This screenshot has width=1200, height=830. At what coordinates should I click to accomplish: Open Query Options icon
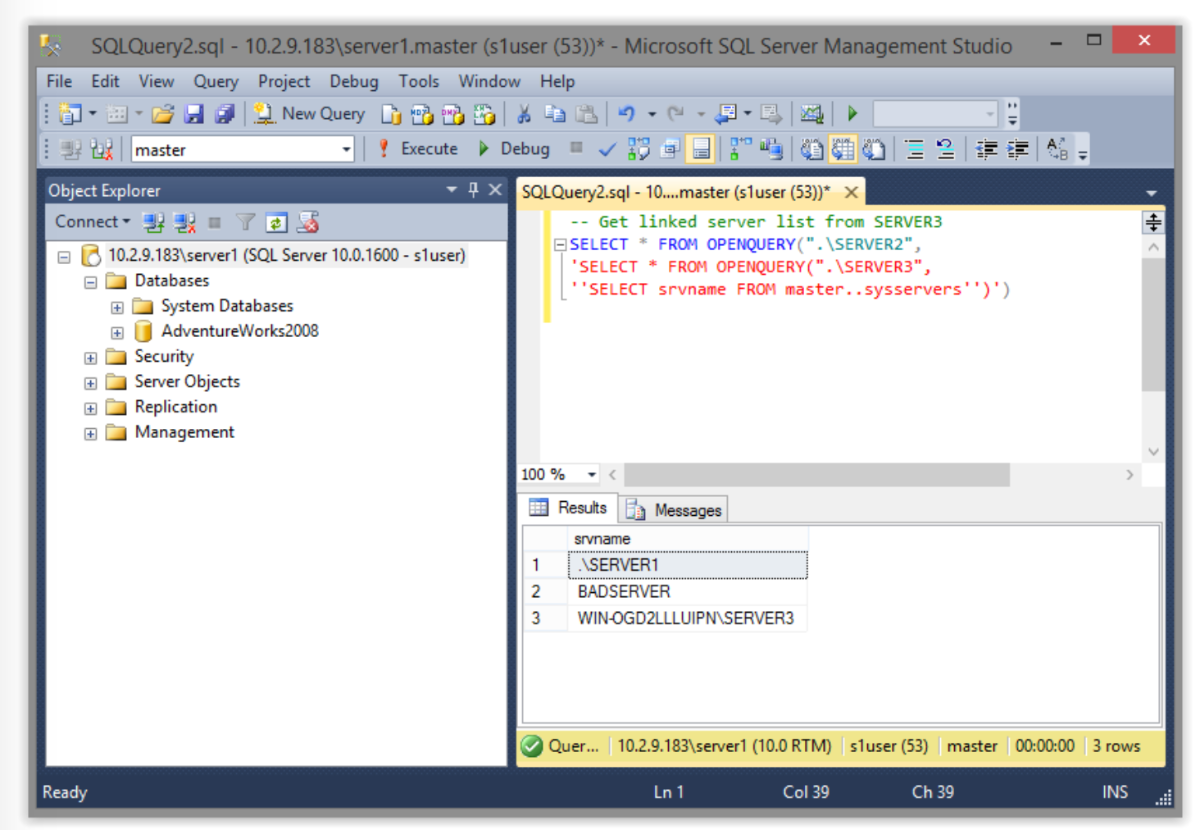pyautogui.click(x=669, y=150)
